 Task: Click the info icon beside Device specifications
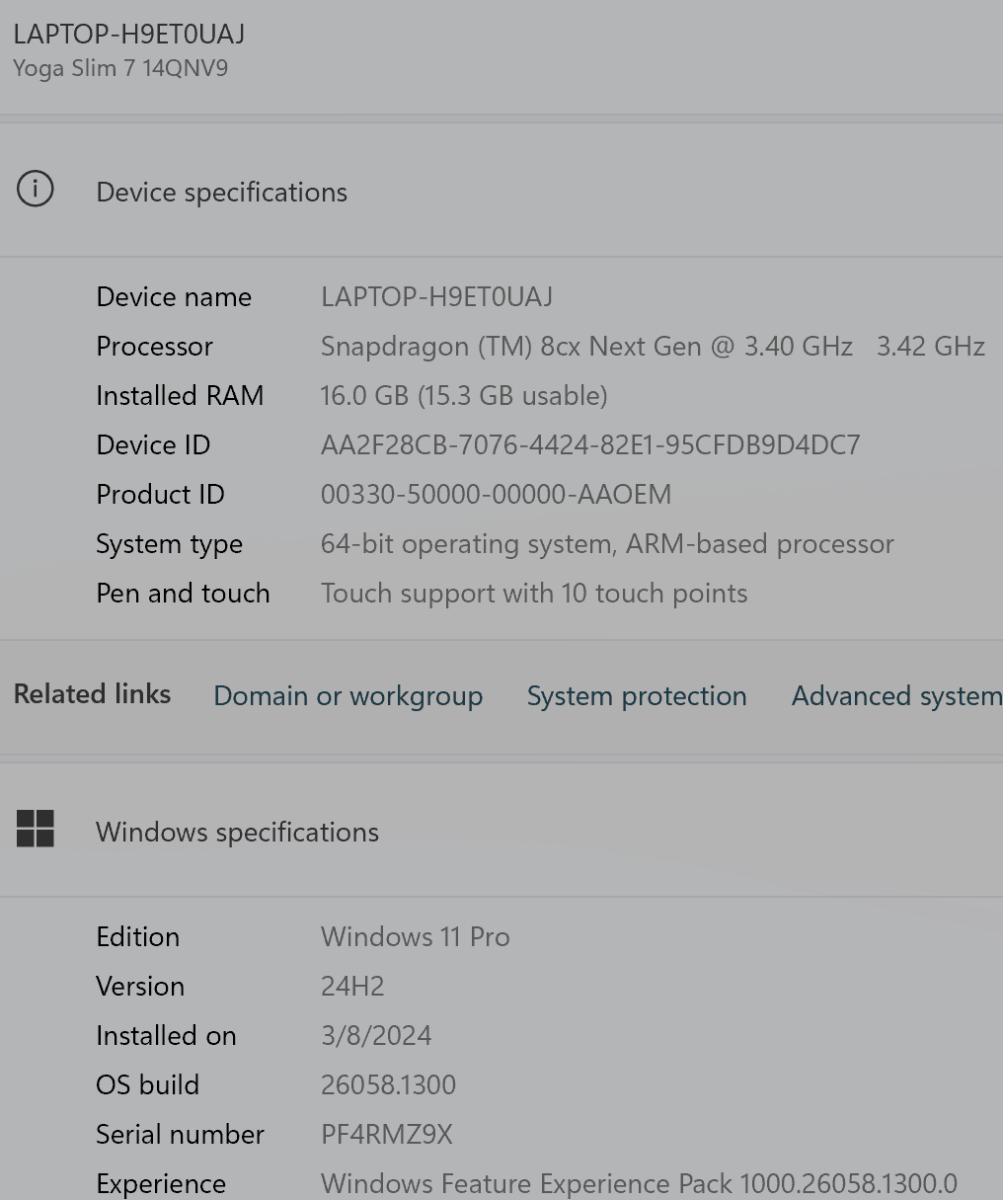[x=35, y=191]
